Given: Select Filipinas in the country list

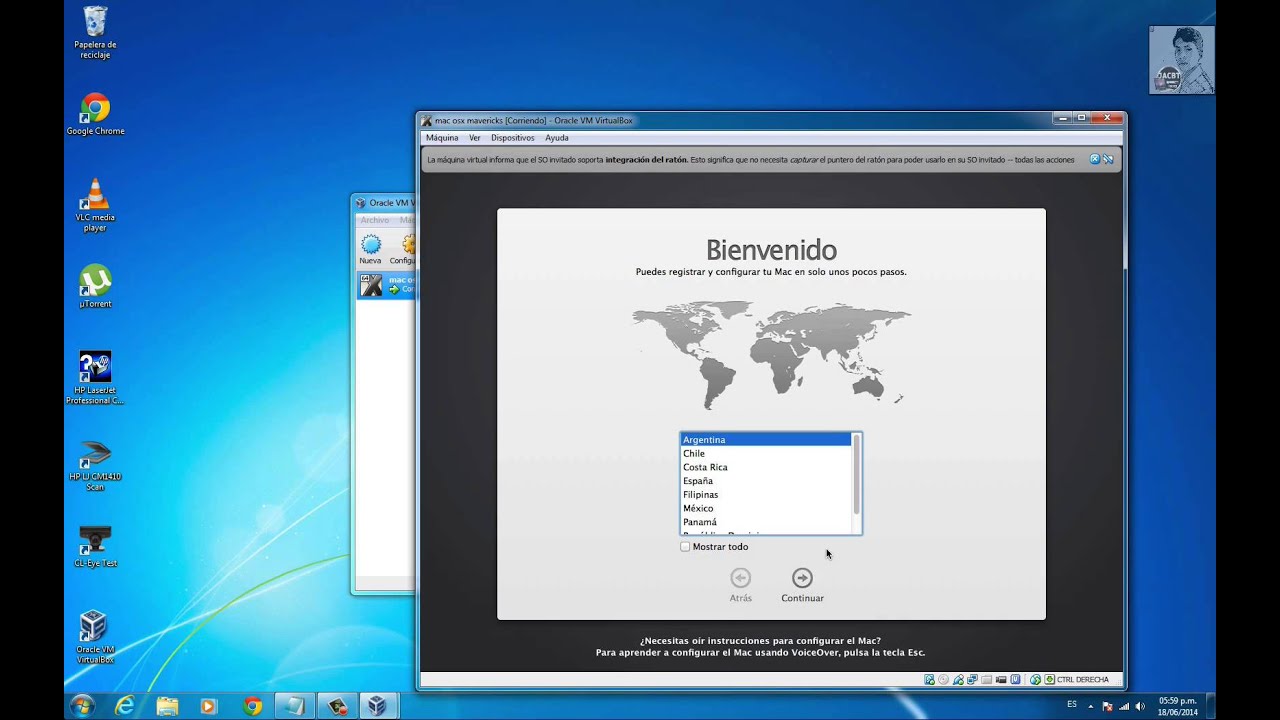Looking at the screenshot, I should (x=765, y=495).
